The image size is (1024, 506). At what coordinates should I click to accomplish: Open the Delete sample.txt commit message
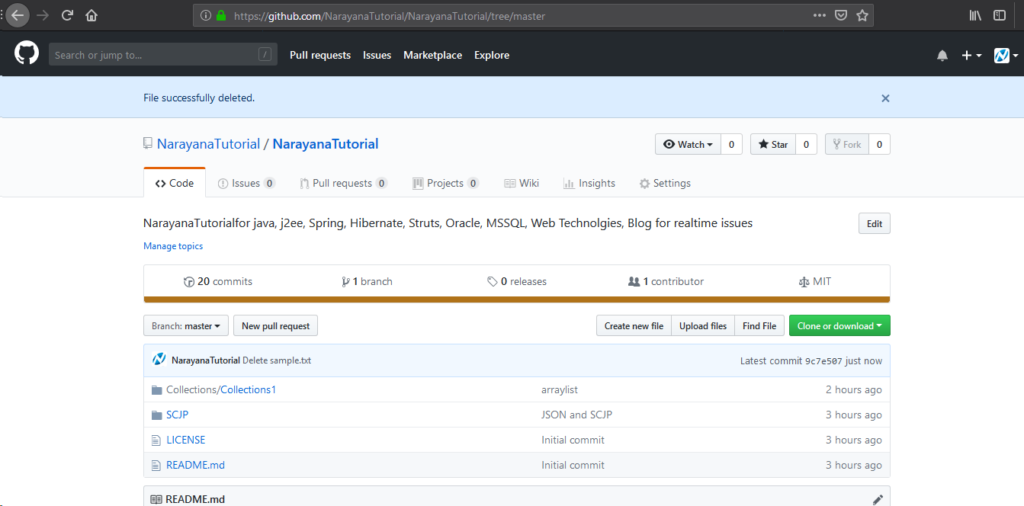(x=276, y=360)
